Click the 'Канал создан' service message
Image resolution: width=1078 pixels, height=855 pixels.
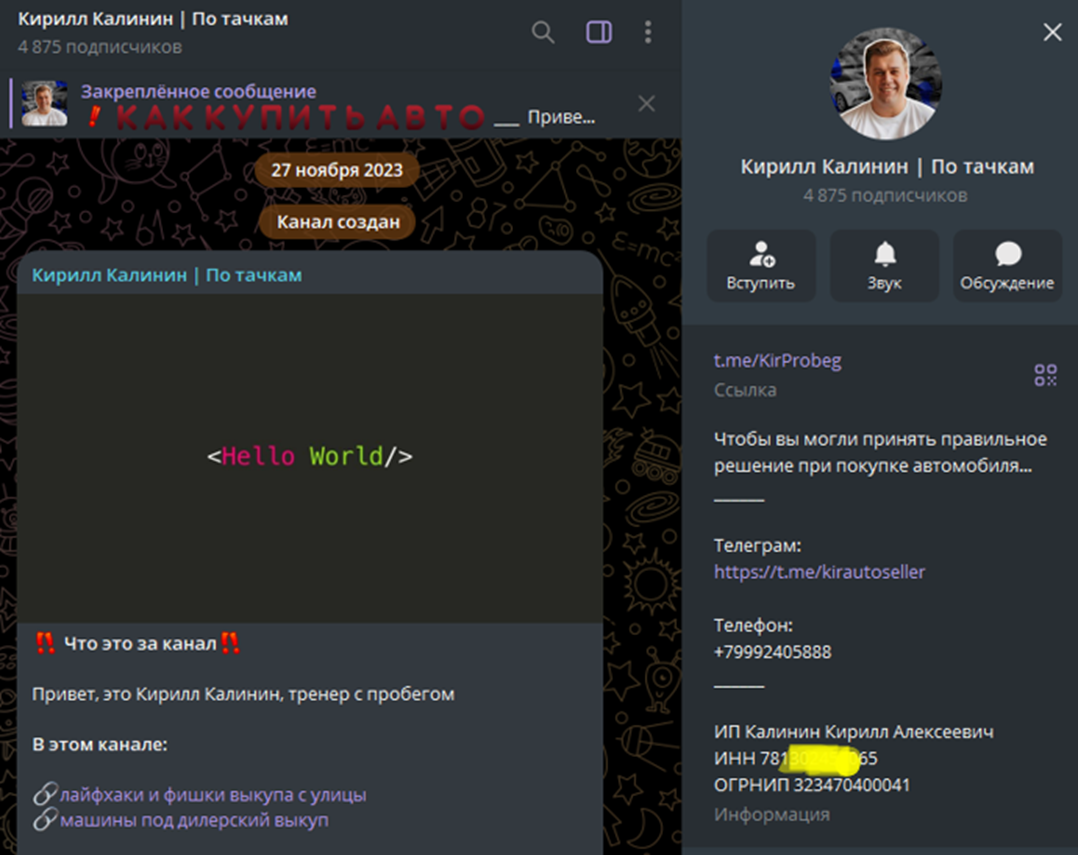click(338, 222)
